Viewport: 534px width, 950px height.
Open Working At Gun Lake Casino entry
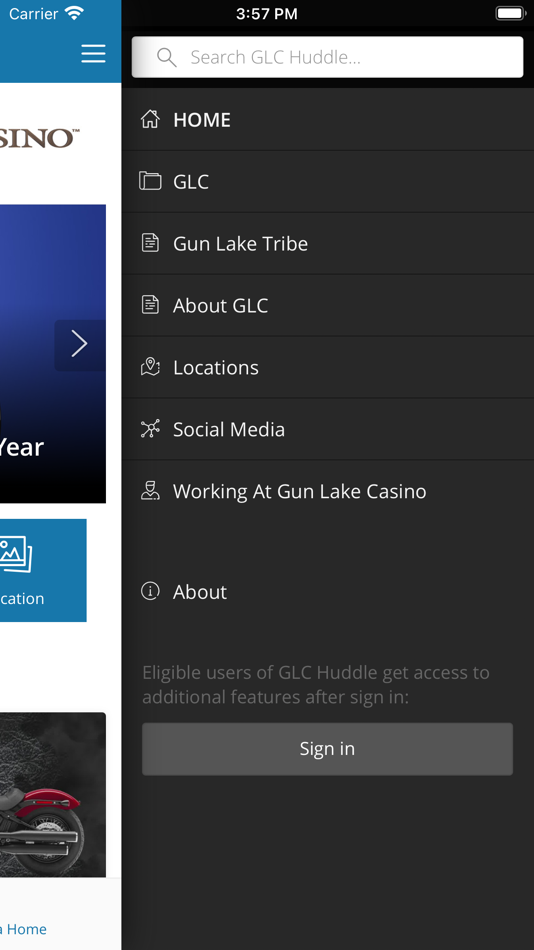tap(327, 490)
